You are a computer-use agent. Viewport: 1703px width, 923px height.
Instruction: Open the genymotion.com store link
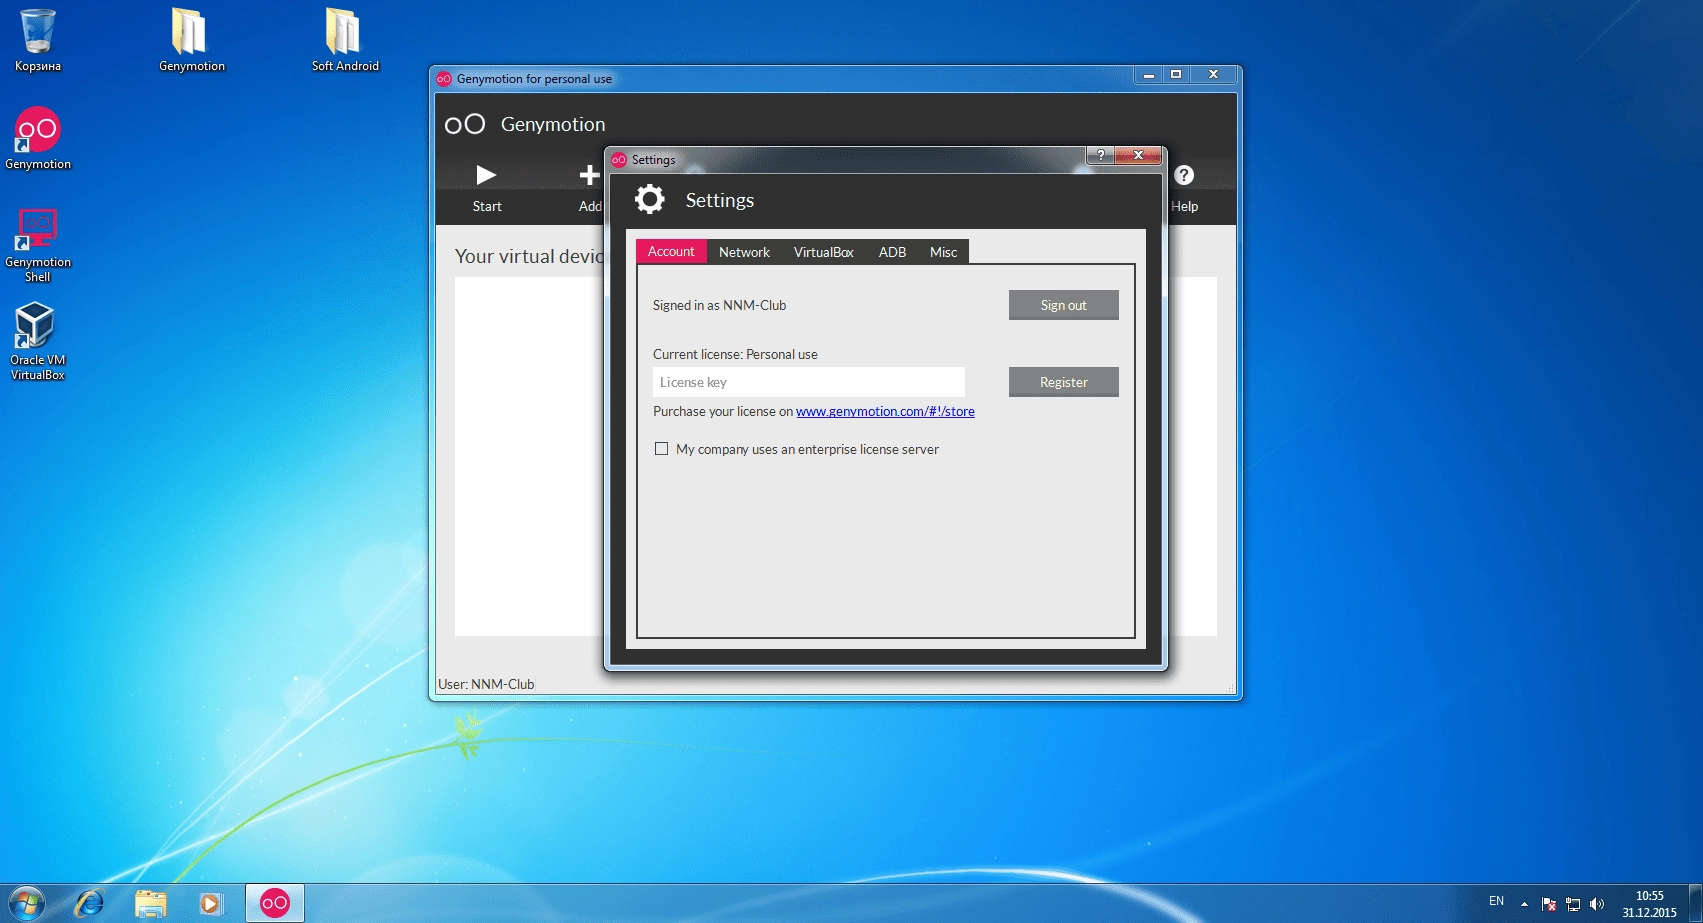pyautogui.click(x=885, y=411)
